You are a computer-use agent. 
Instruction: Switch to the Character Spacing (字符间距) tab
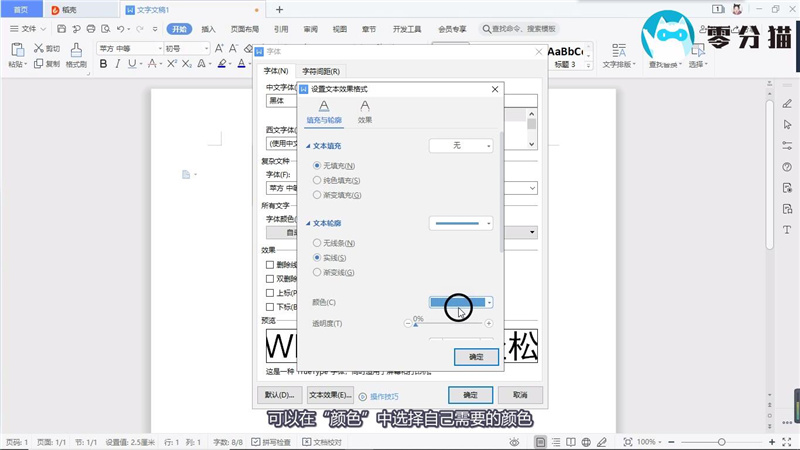click(x=321, y=71)
